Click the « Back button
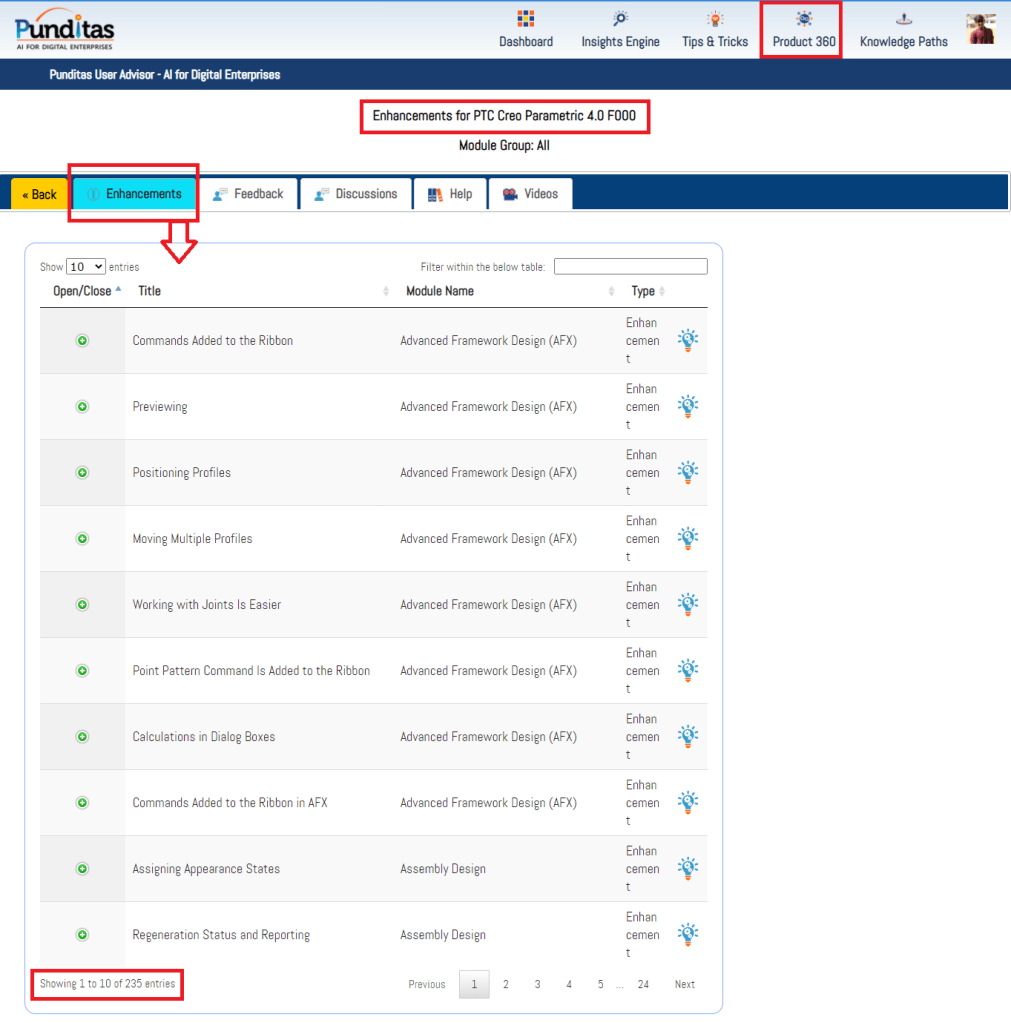 [x=40, y=195]
